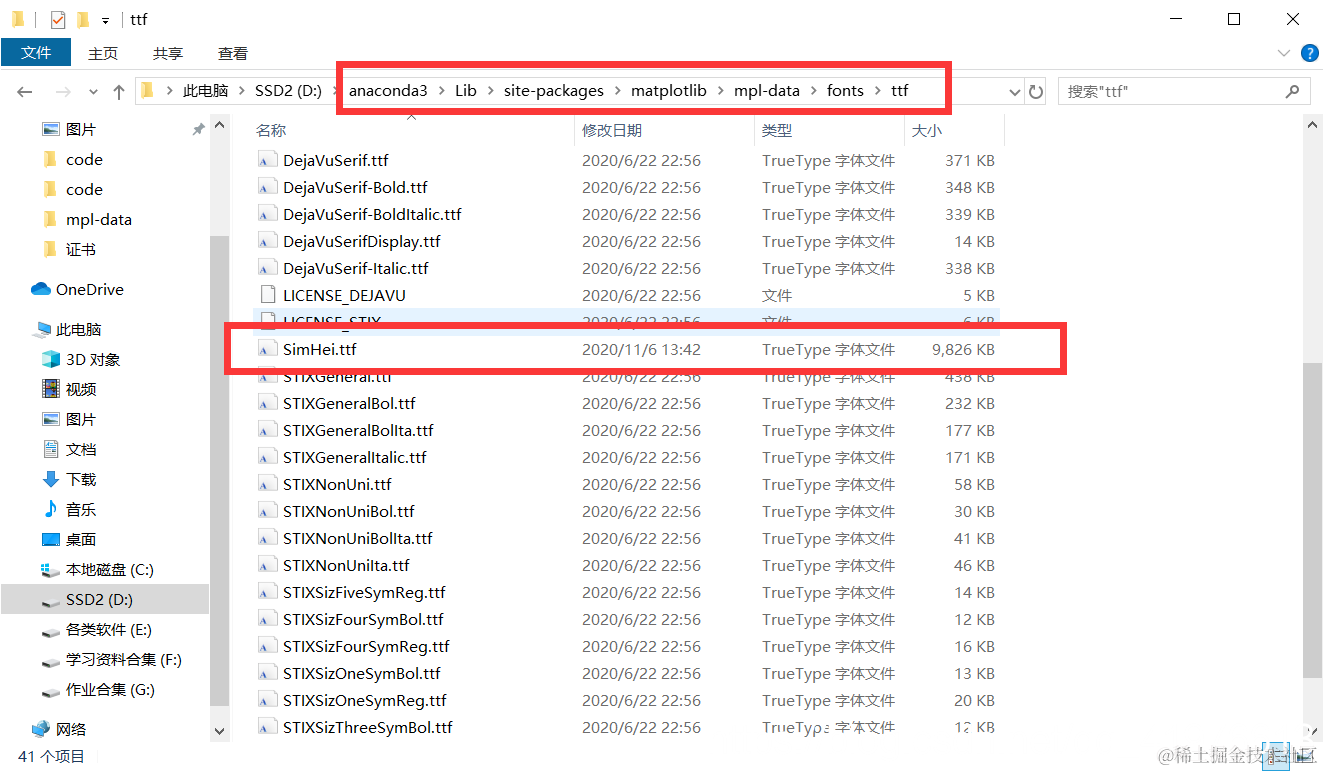Switch to the 主页 ribbon tab
The width and height of the screenshot is (1324, 772).
point(103,53)
